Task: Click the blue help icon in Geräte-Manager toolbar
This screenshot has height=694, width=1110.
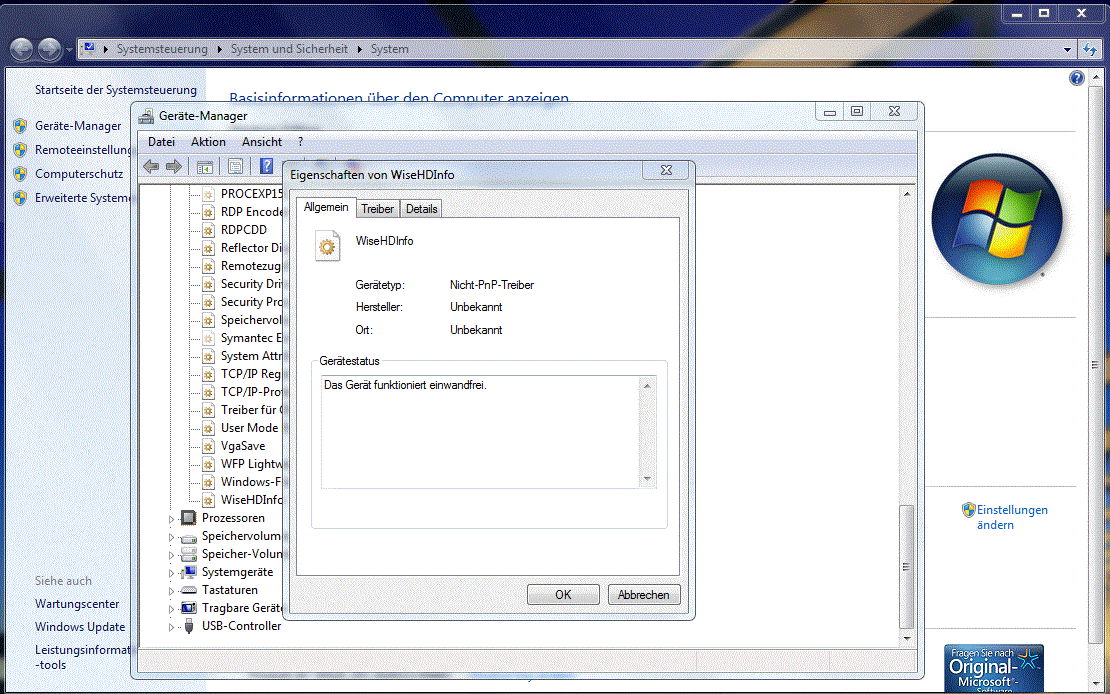Action: 267,166
